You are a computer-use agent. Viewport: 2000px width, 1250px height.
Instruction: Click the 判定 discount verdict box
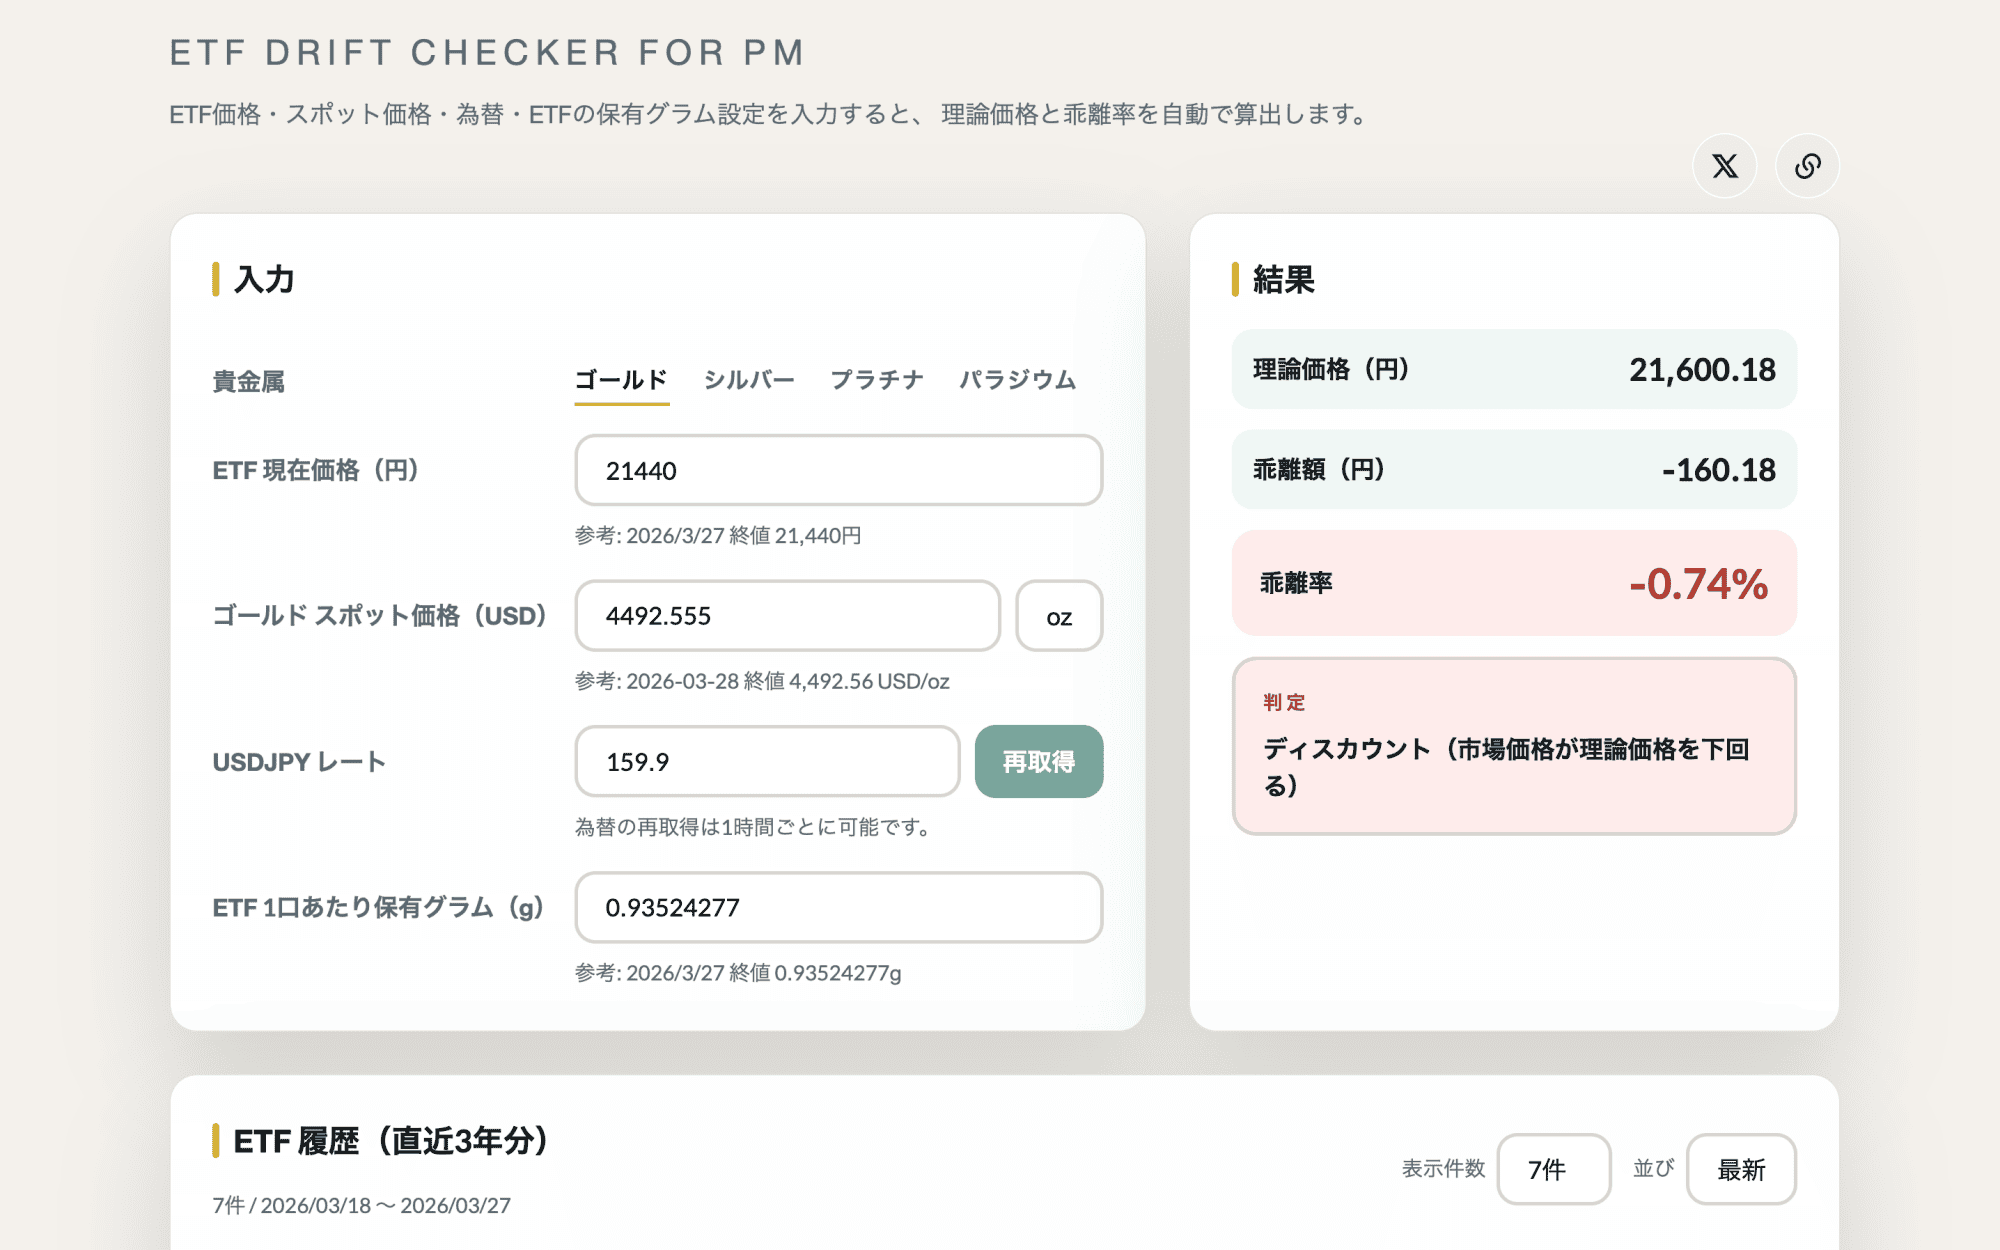[x=1514, y=746]
